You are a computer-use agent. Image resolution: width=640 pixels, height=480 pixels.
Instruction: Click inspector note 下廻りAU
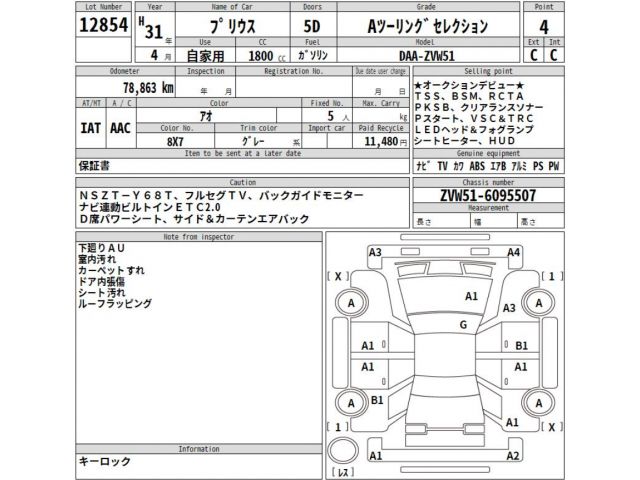(x=101, y=248)
